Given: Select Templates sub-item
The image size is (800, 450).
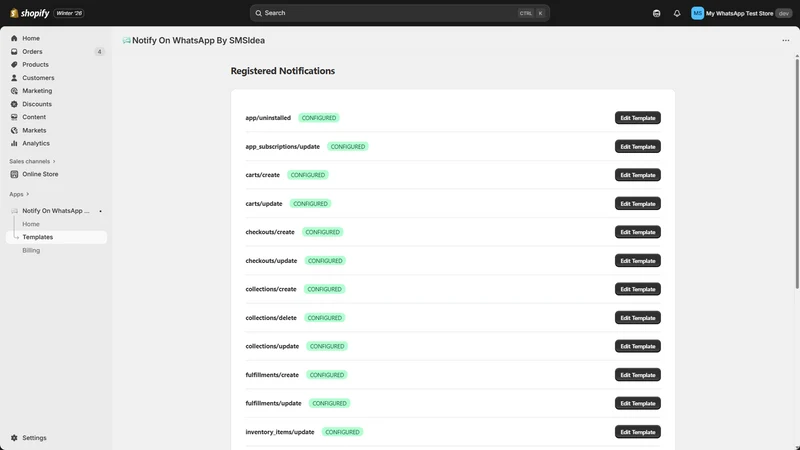Looking at the screenshot, I should coord(56,237).
